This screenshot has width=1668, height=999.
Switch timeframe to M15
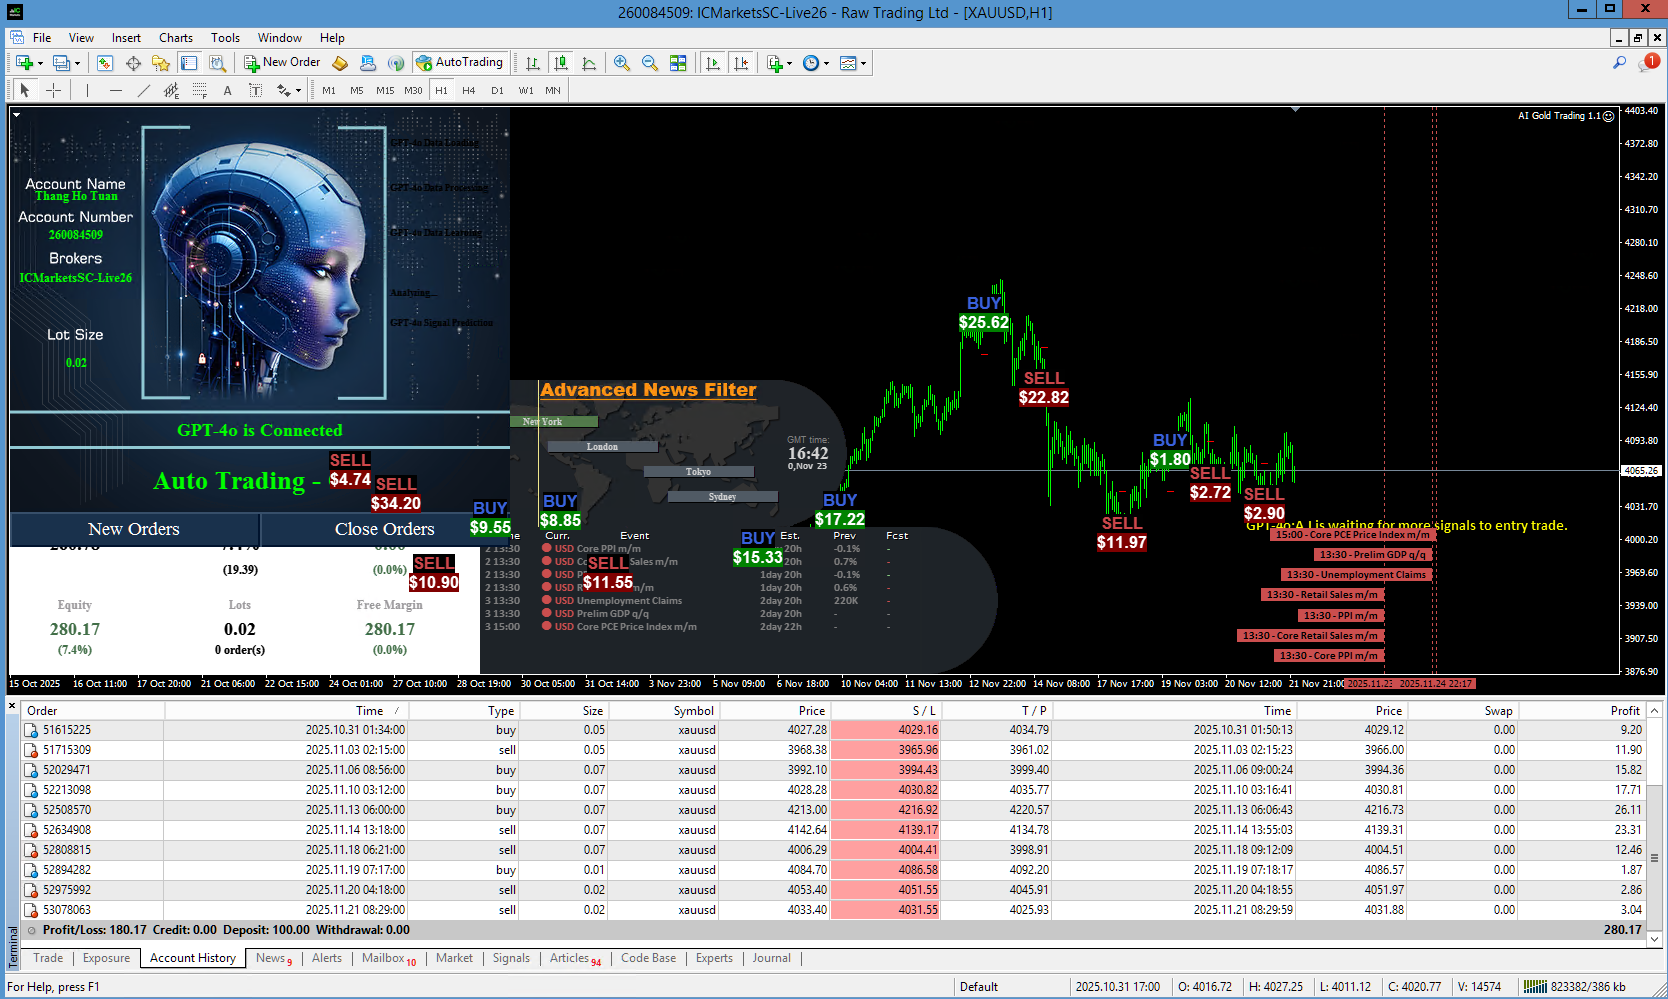point(385,90)
